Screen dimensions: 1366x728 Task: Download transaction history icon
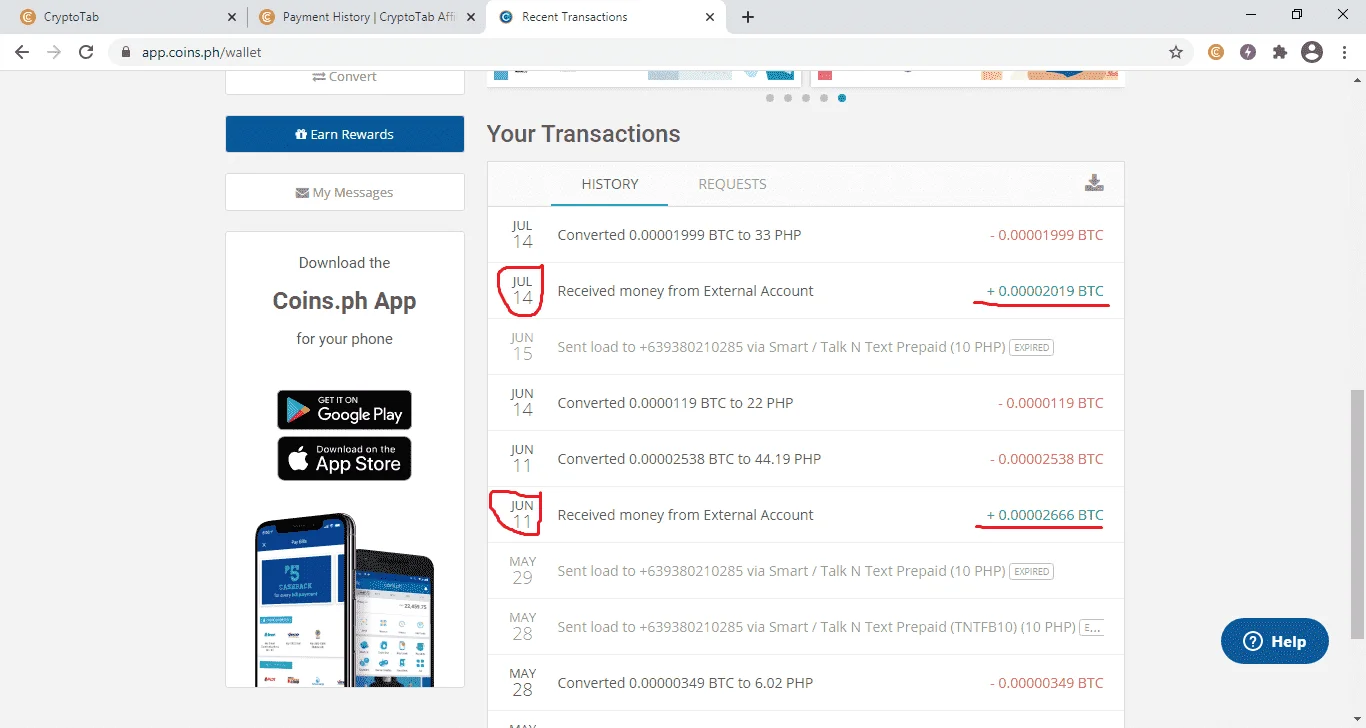point(1094,183)
